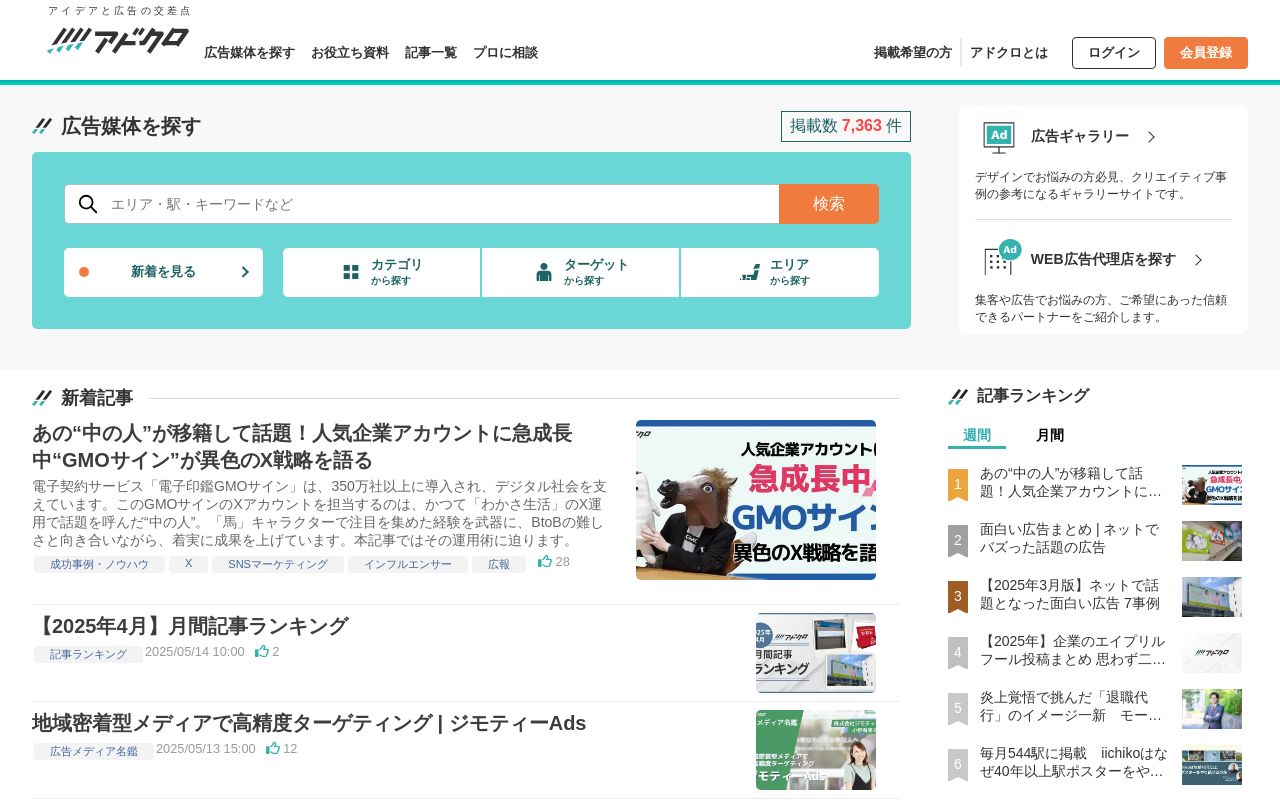Open 広告媒体を探す menu

pos(249,53)
